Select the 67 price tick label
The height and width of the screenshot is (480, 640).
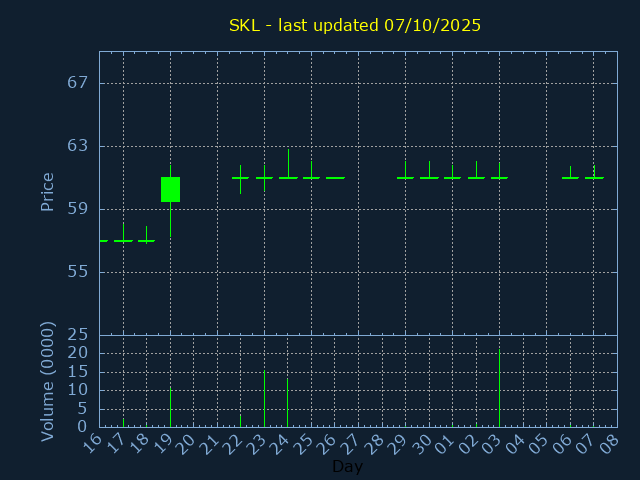(78, 83)
